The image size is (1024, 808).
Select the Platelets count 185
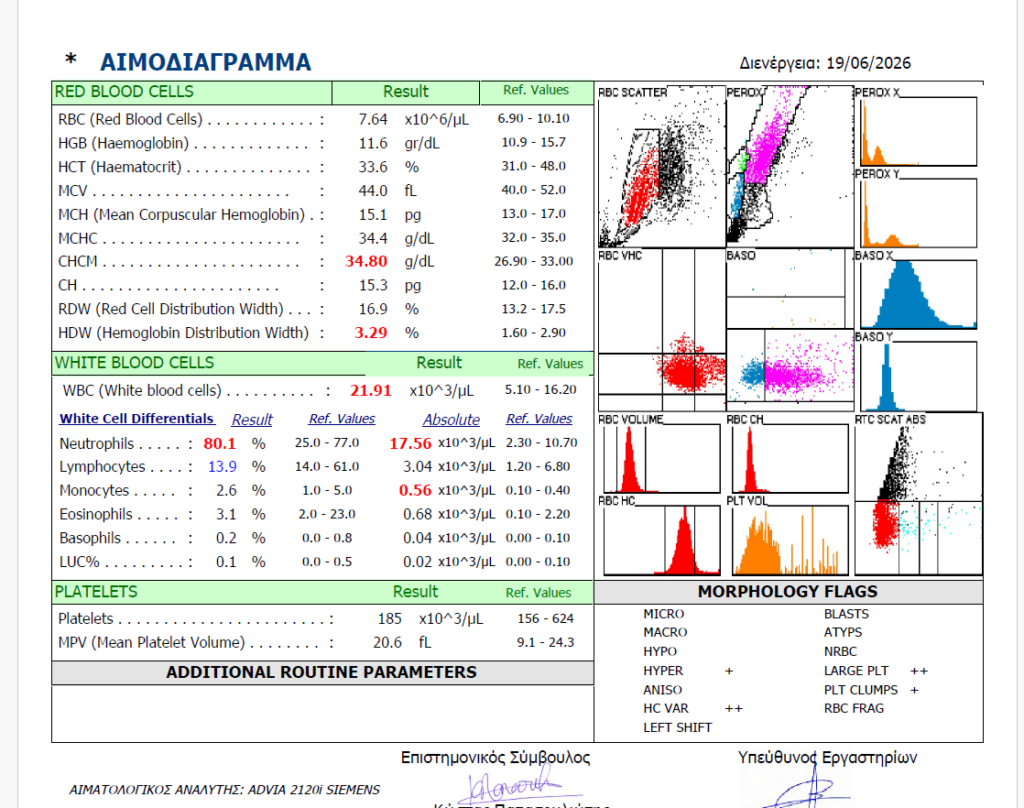pyautogui.click(x=389, y=619)
